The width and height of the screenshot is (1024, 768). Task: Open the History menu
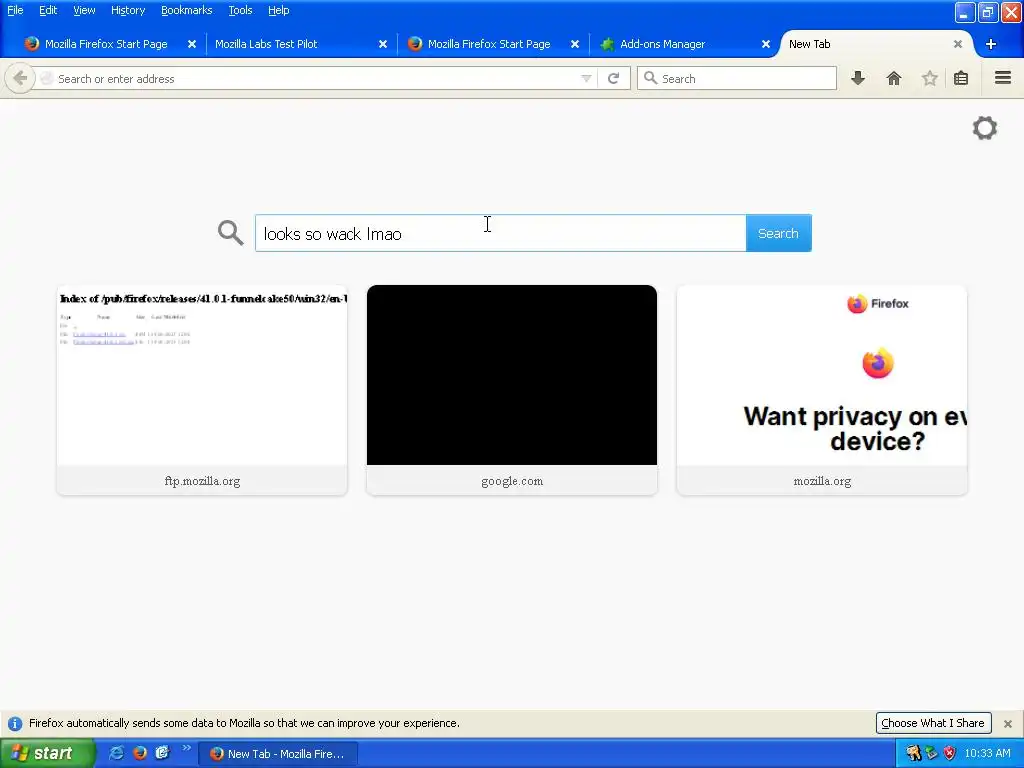click(x=128, y=10)
